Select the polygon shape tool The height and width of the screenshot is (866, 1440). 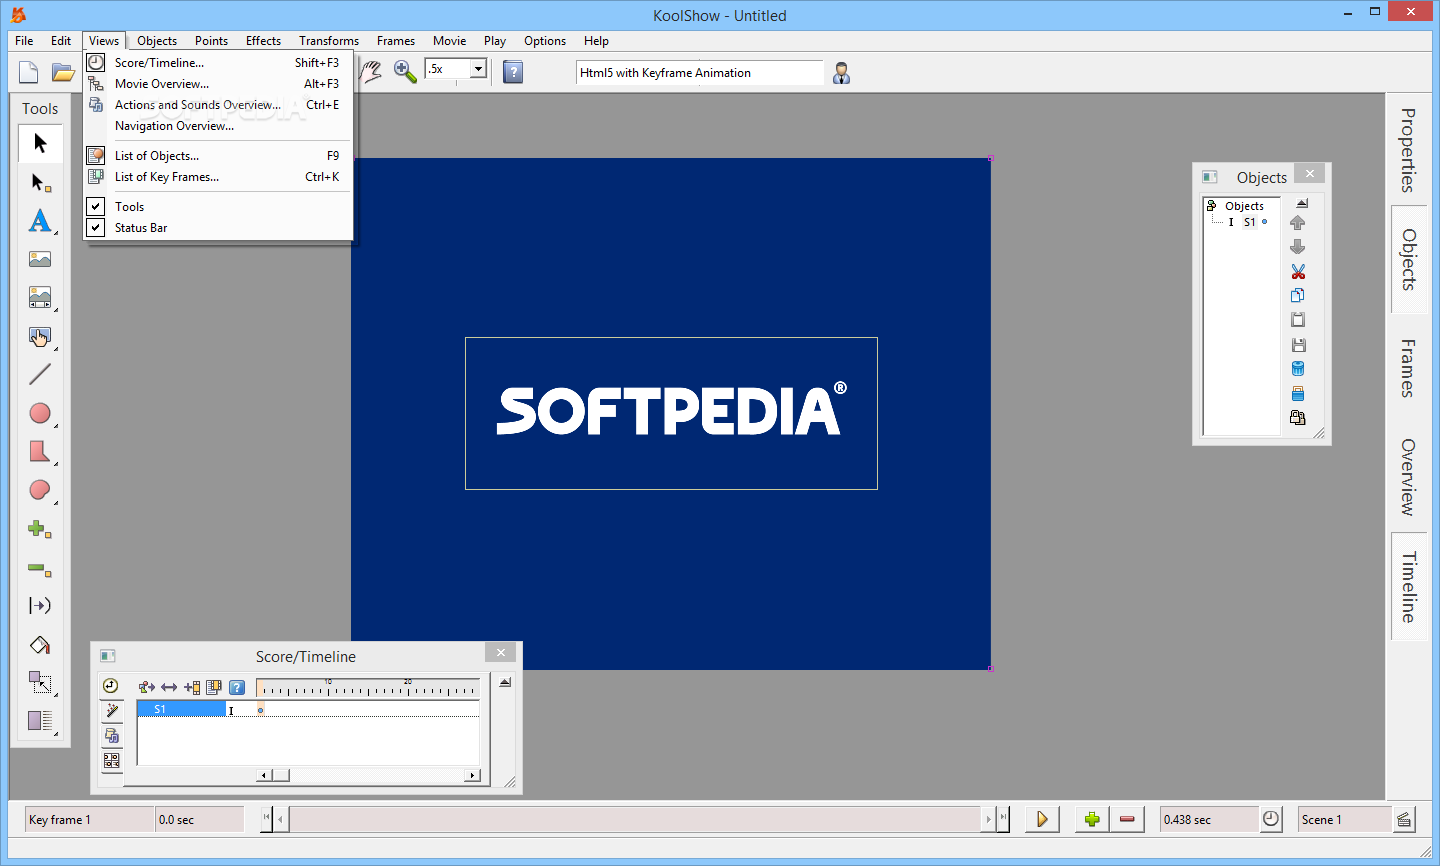[40, 451]
